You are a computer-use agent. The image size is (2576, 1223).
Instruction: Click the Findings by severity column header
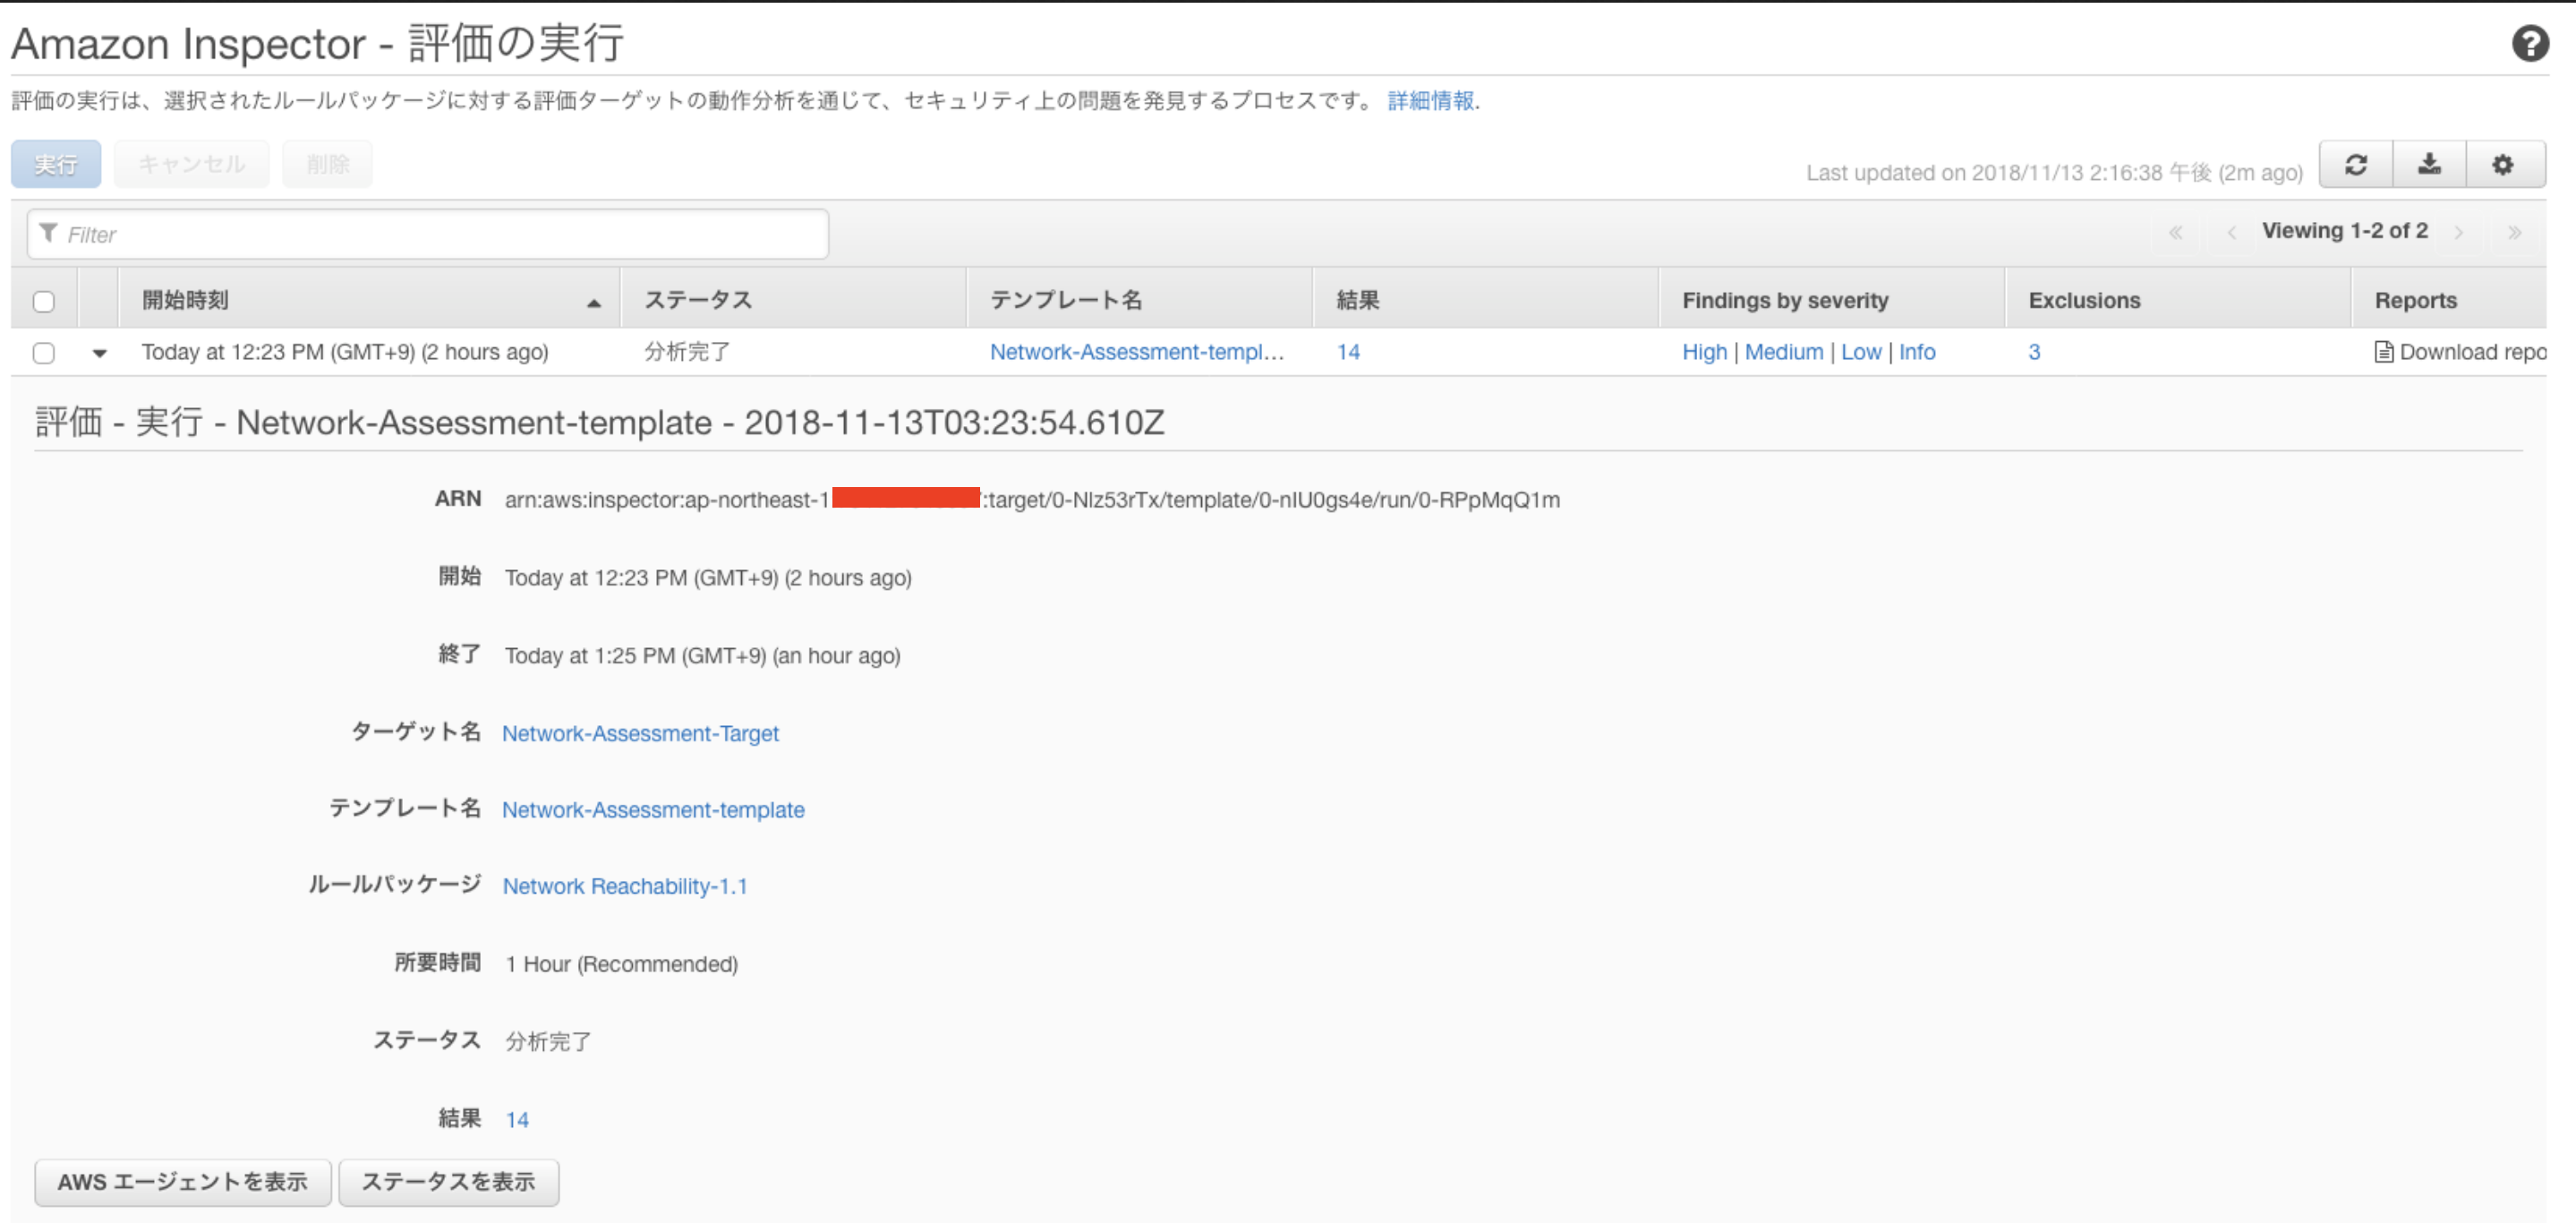[1832, 300]
